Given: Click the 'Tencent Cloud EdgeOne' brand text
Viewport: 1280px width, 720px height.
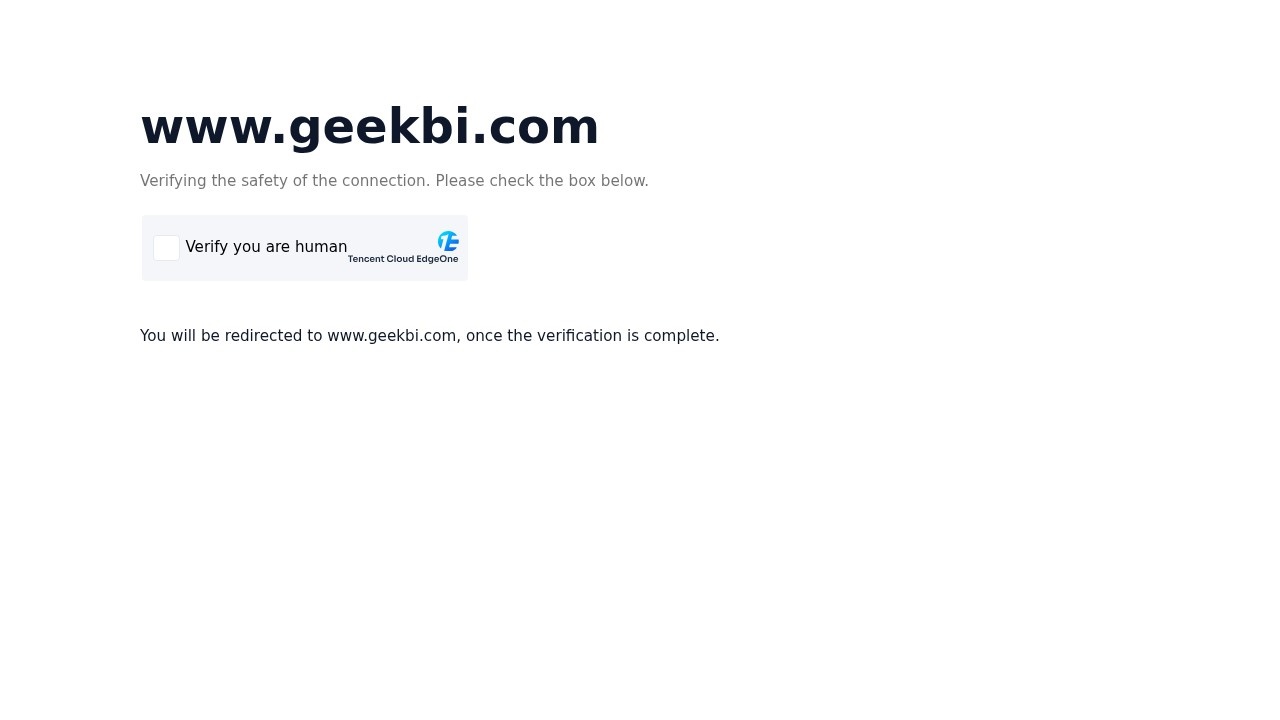Looking at the screenshot, I should coord(403,259).
